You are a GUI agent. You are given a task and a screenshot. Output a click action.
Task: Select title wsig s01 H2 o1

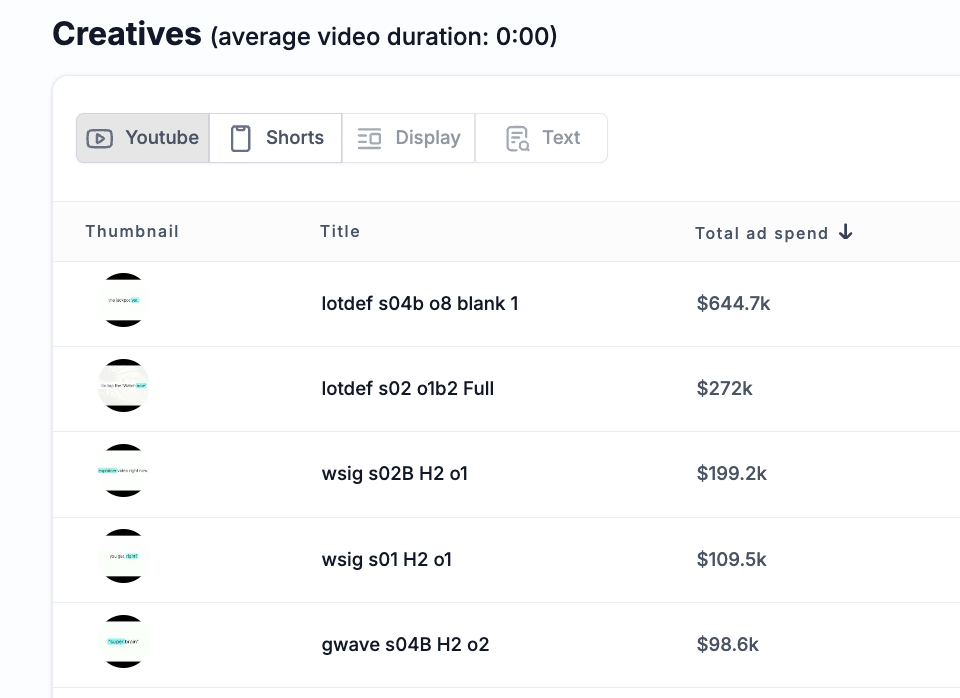pyautogui.click(x=387, y=559)
